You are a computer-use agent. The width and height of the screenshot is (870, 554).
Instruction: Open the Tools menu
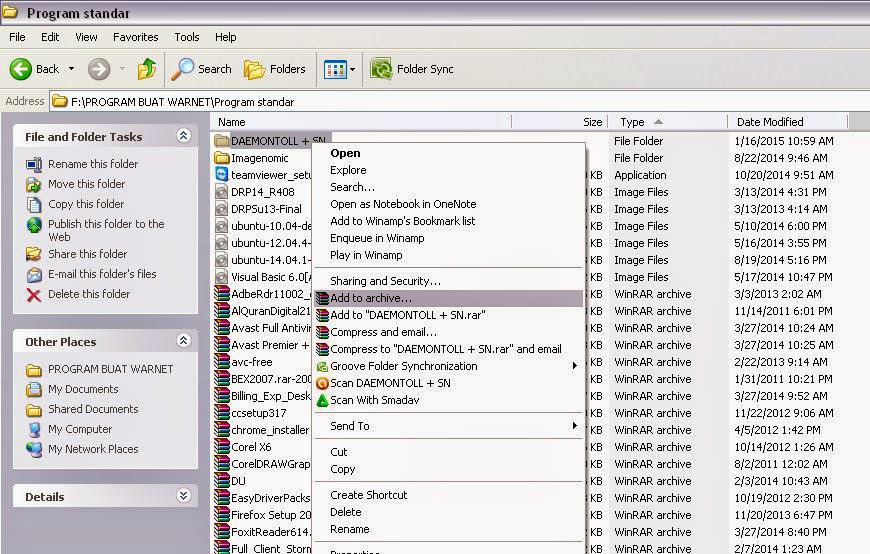point(186,37)
